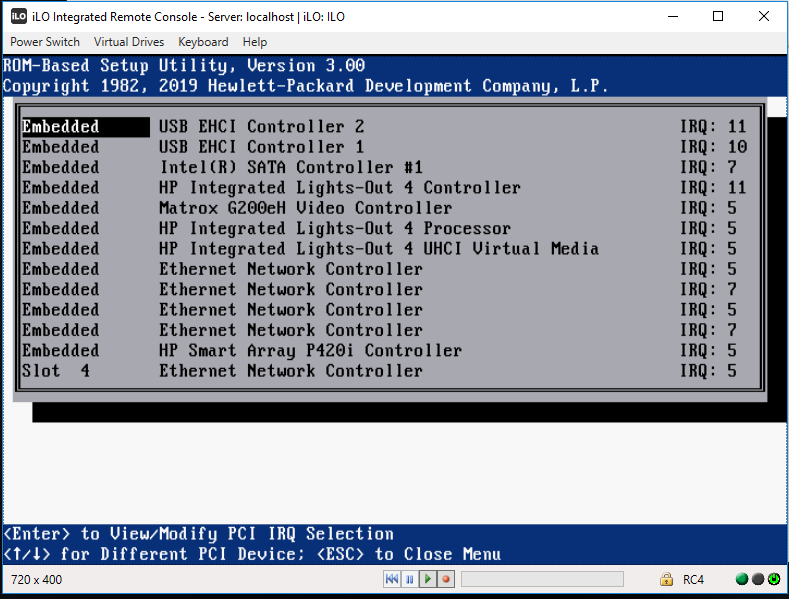Click the IRQ: 10 value

point(714,147)
